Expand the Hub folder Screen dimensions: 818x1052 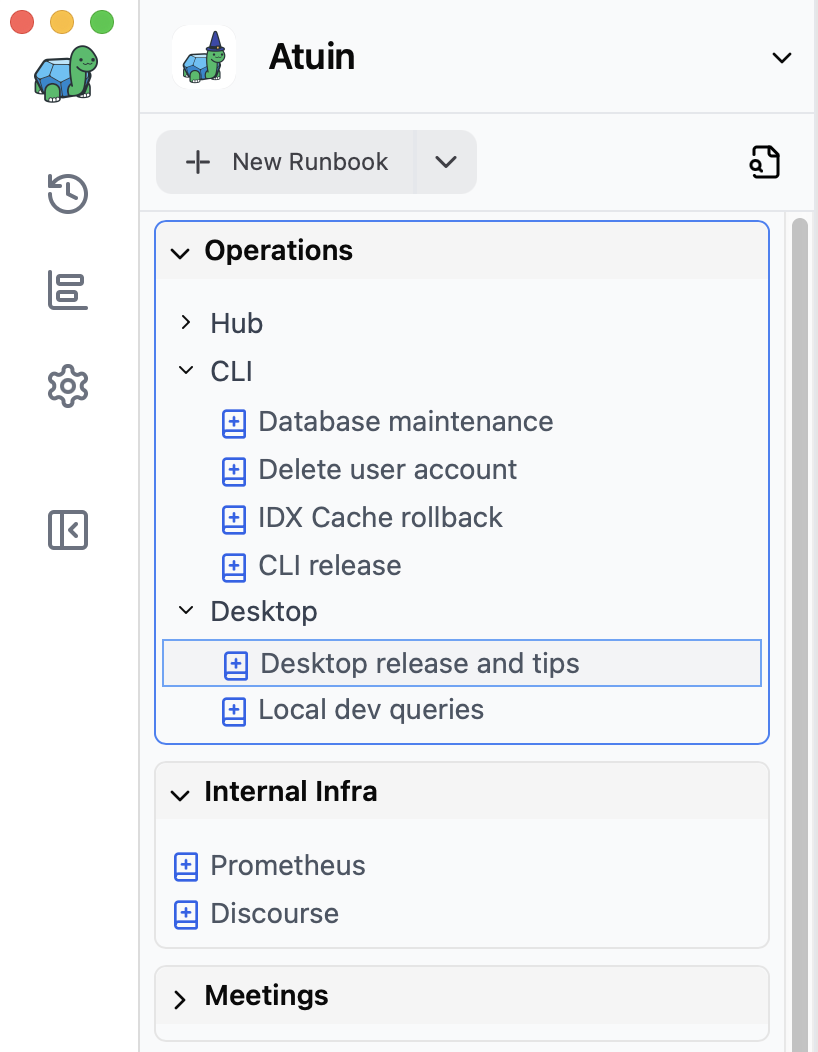coord(186,323)
